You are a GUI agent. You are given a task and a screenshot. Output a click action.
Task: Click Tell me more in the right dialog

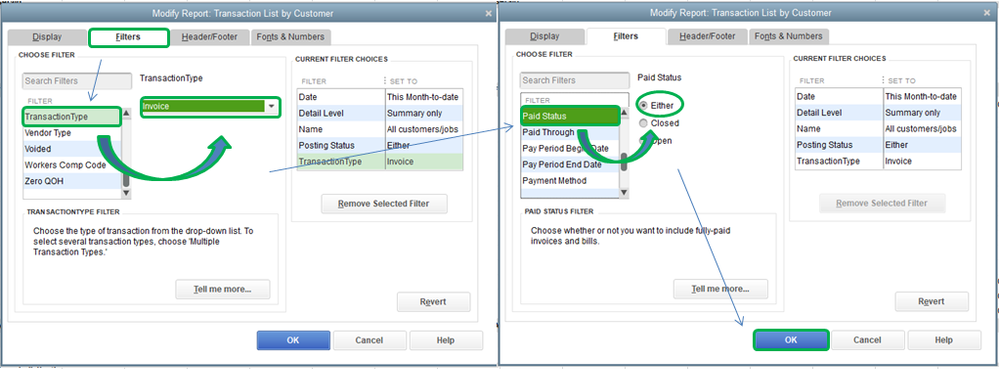721,289
